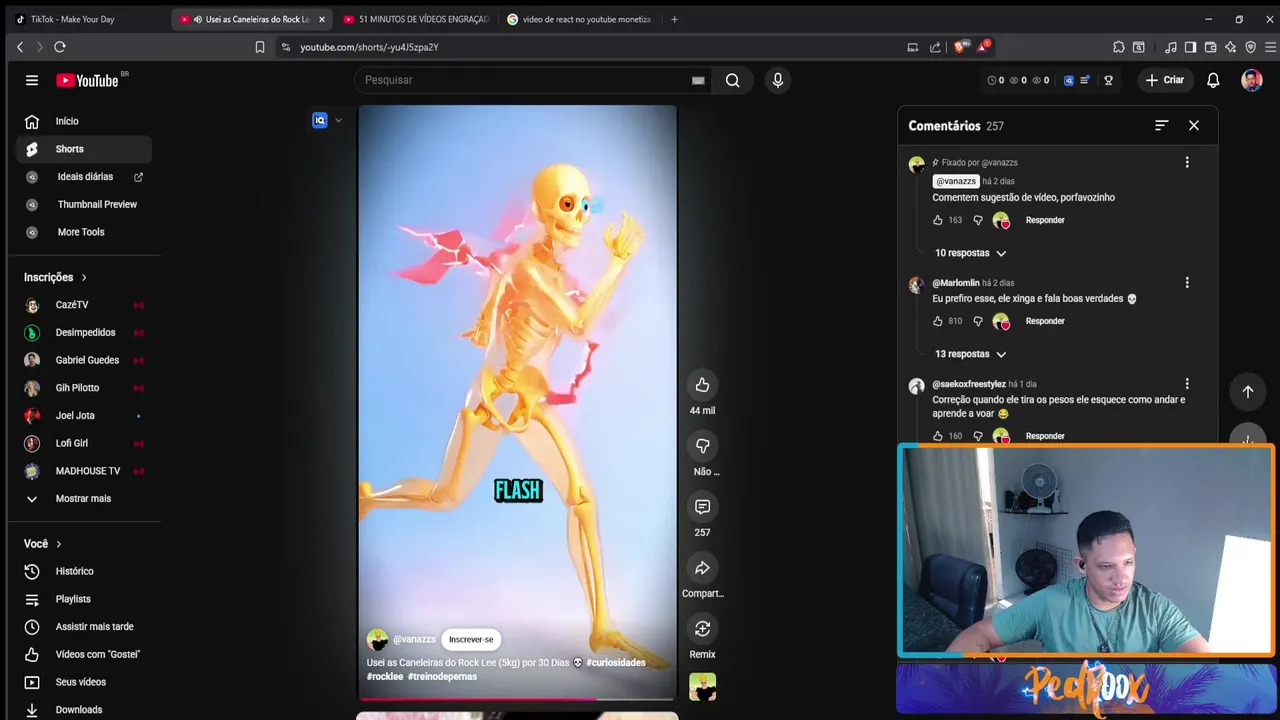Click the #curiosidades hashtag

[616, 663]
